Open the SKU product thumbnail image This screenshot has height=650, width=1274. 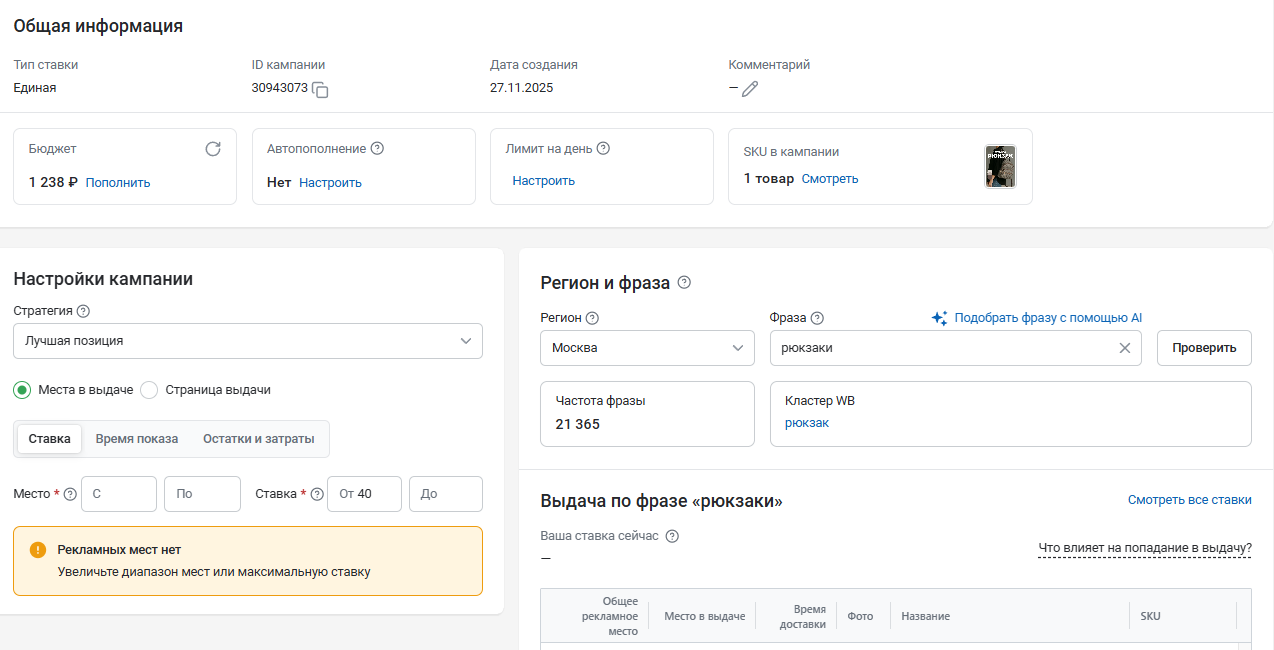click(x=1000, y=166)
